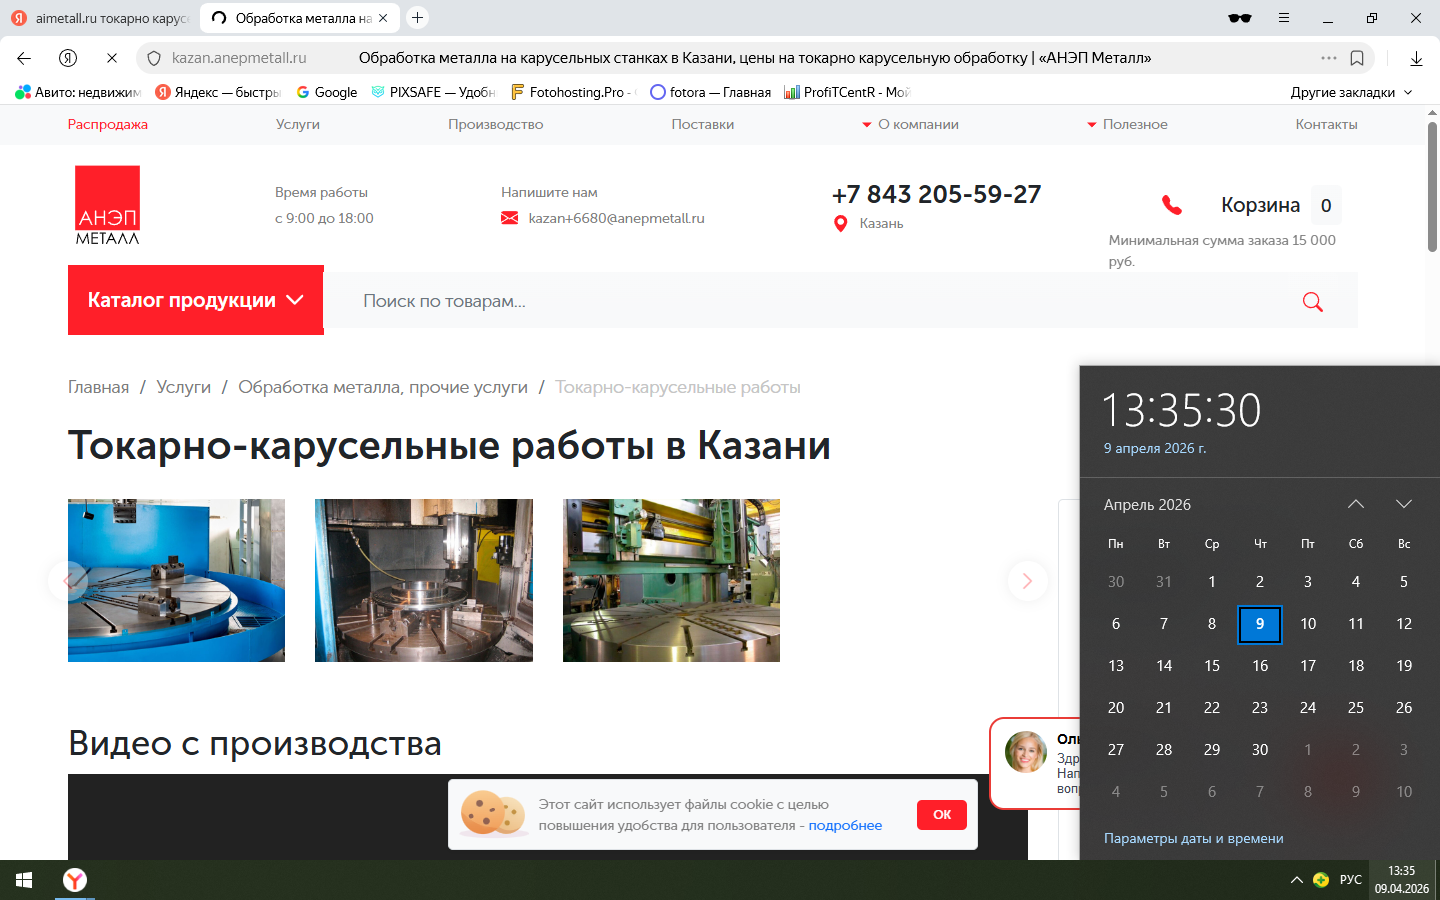
Task: Expand the О компании dropdown menu
Action: tap(911, 125)
